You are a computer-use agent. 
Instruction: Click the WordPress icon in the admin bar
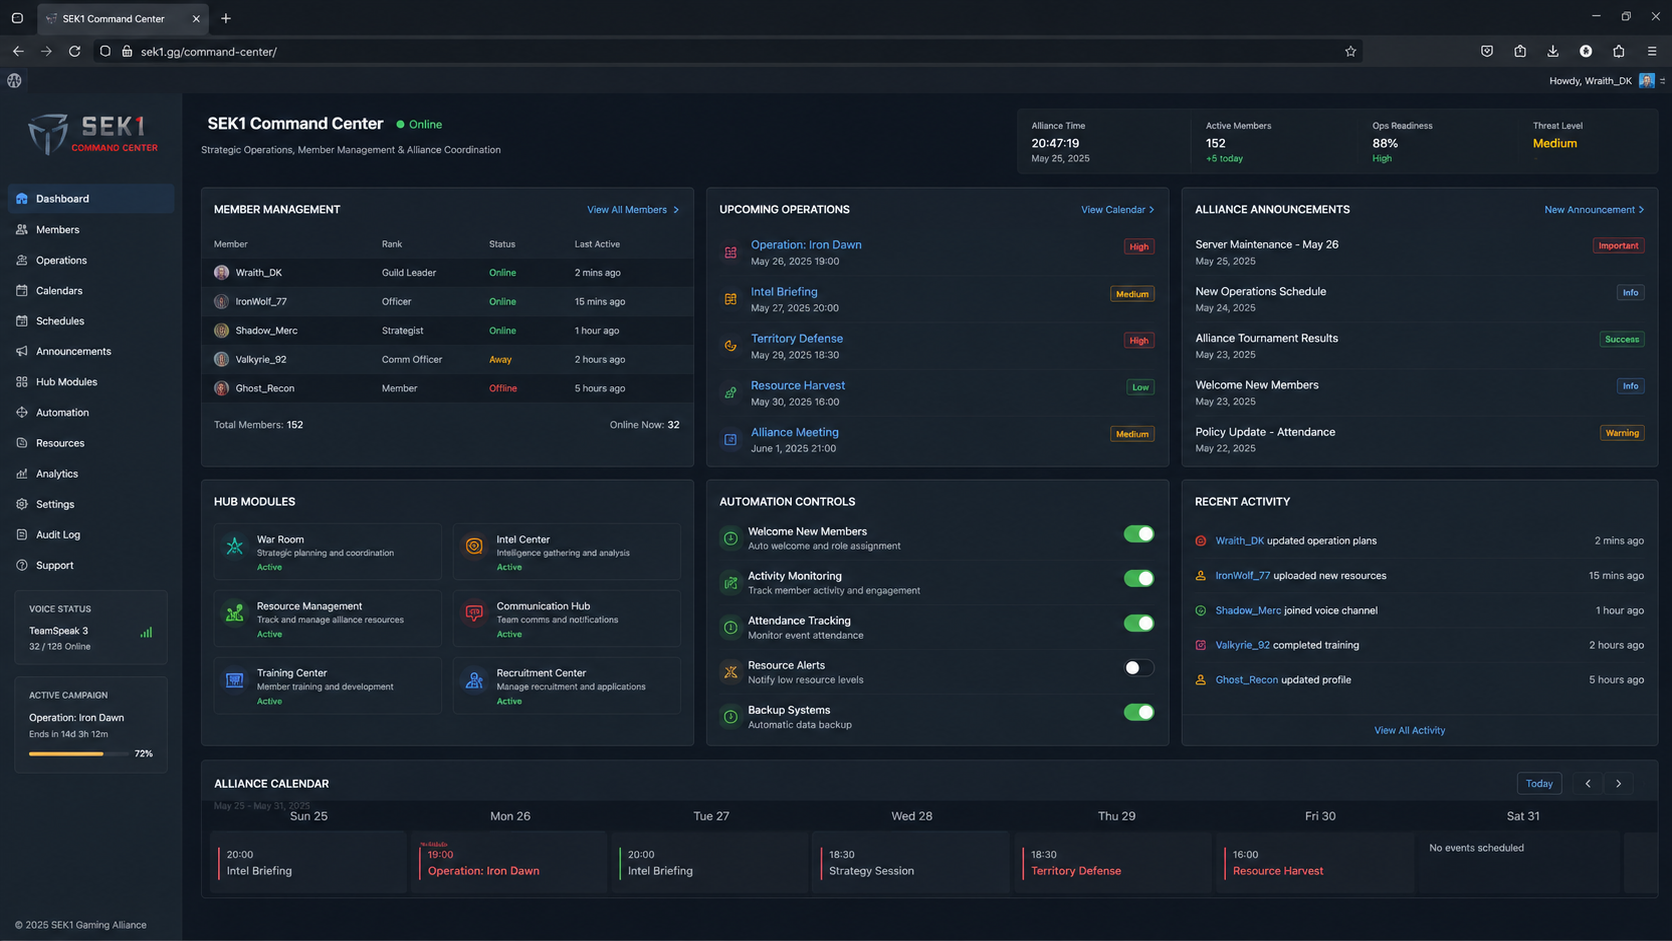tap(14, 81)
